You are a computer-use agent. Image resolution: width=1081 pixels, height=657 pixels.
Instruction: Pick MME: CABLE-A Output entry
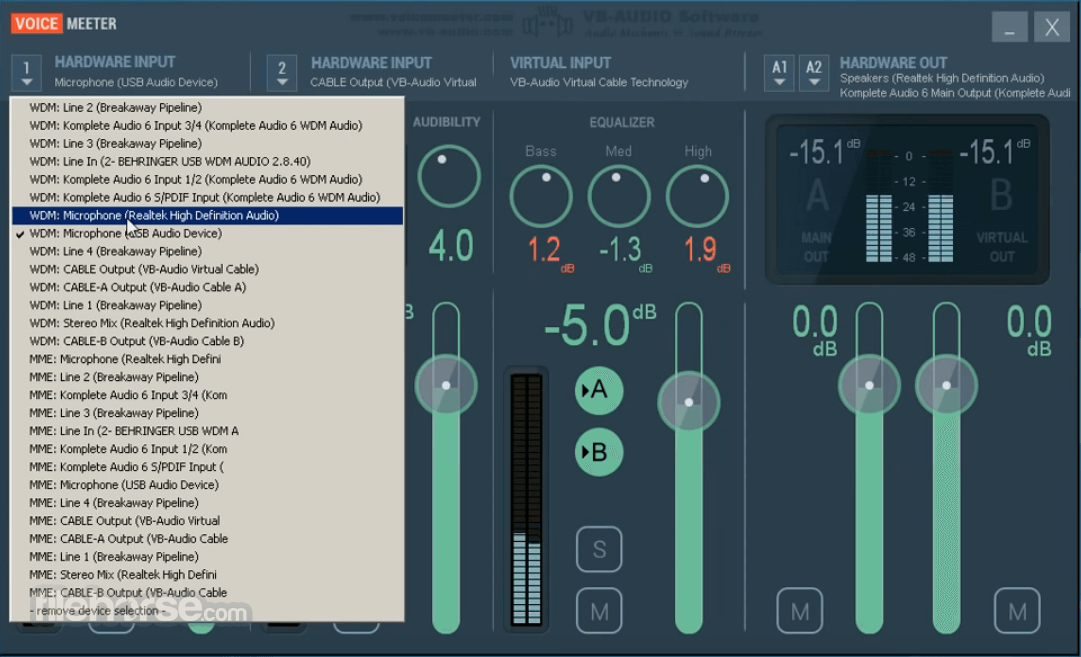208,538
